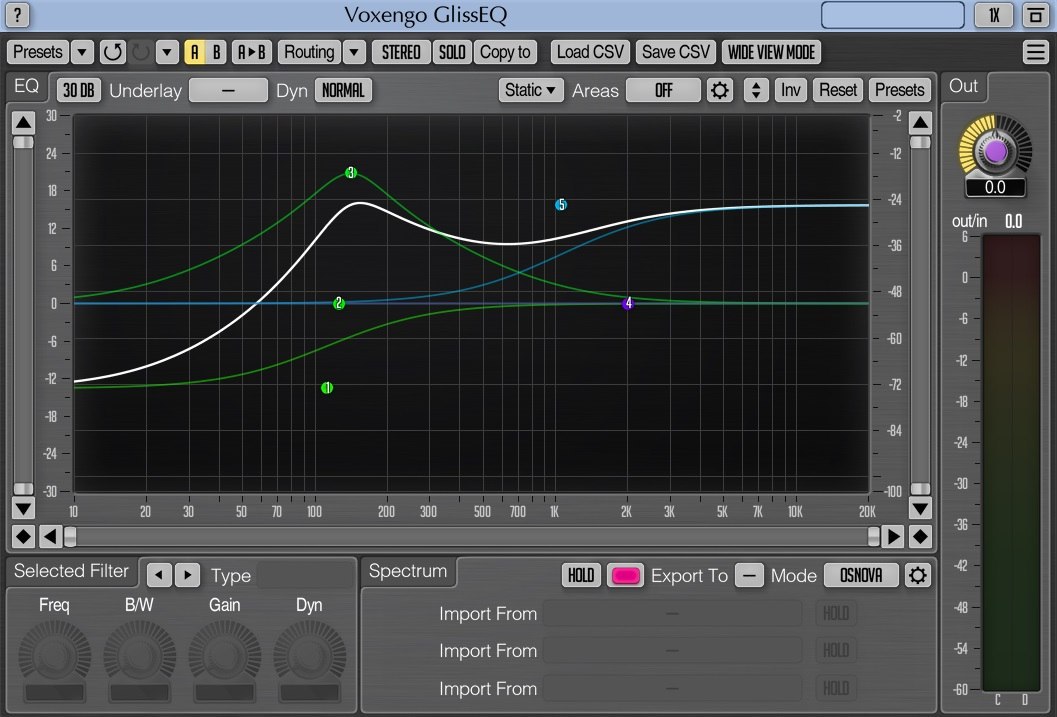
Task: Click right spectrum scale down arrow
Action: [x=920, y=508]
